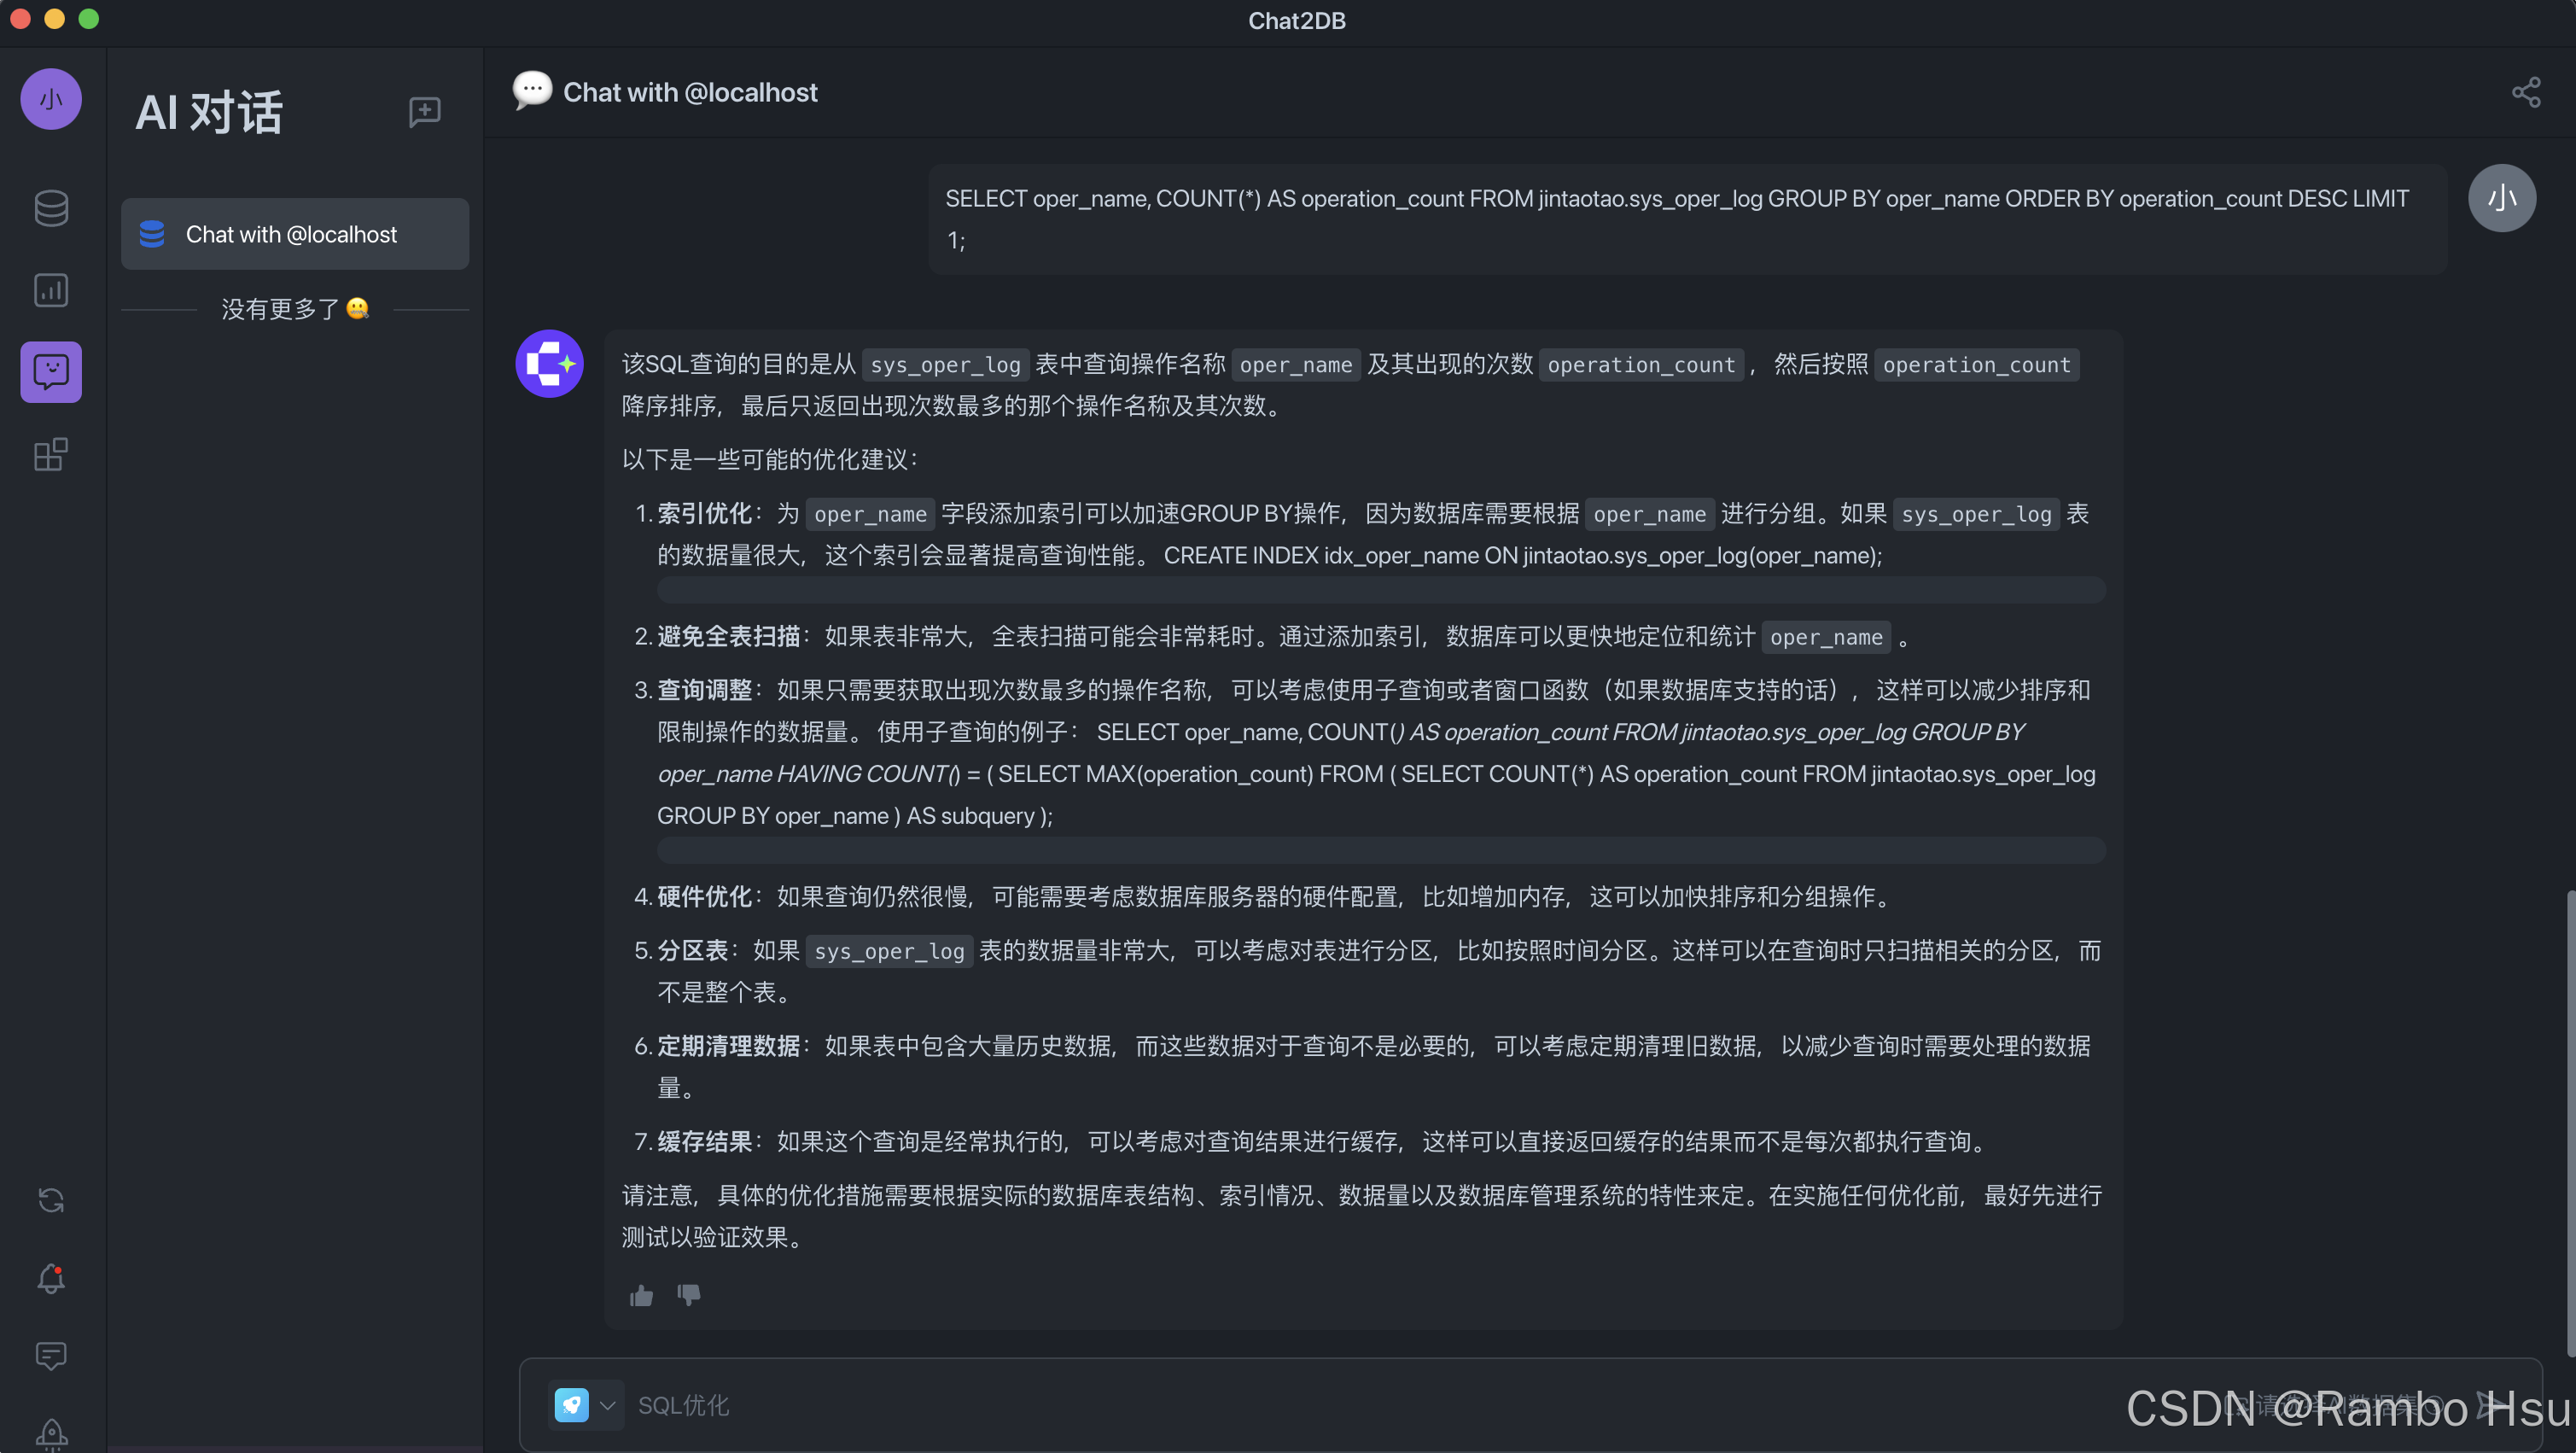The image size is (2576, 1453).
Task: Open the purple user avatar menu
Action: (x=51, y=99)
